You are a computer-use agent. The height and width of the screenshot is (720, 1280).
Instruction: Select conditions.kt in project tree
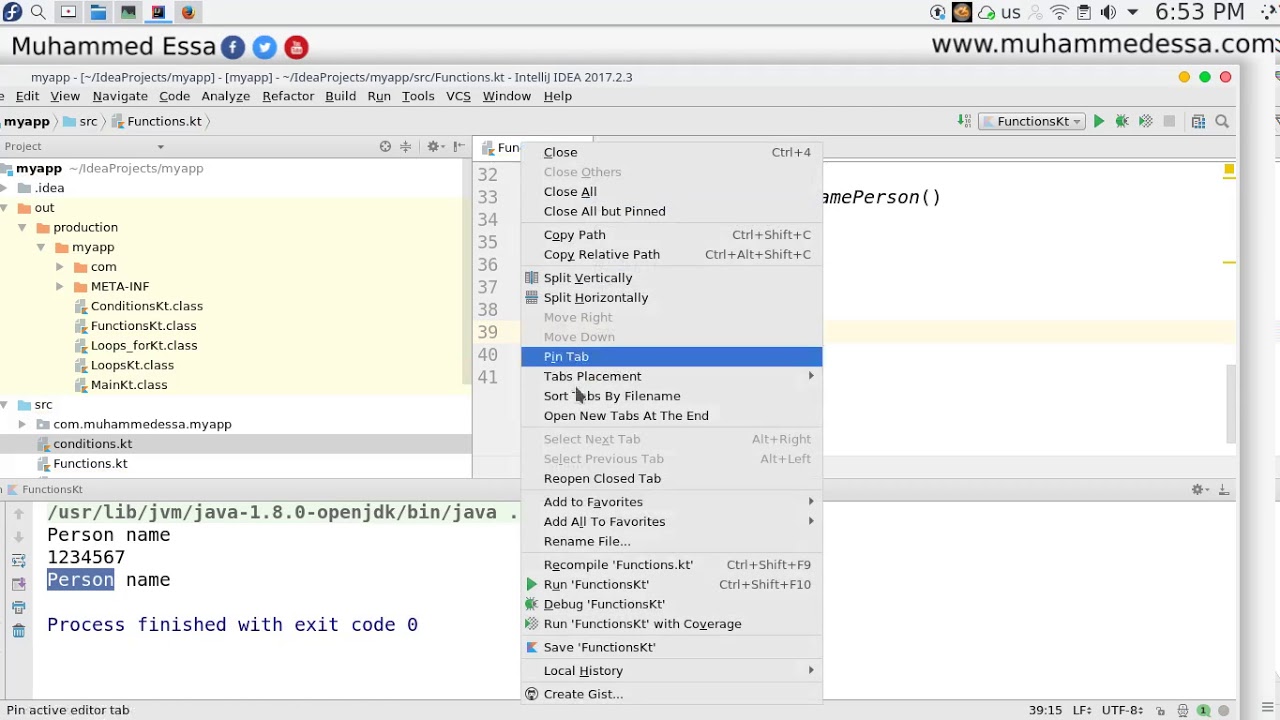click(x=92, y=444)
